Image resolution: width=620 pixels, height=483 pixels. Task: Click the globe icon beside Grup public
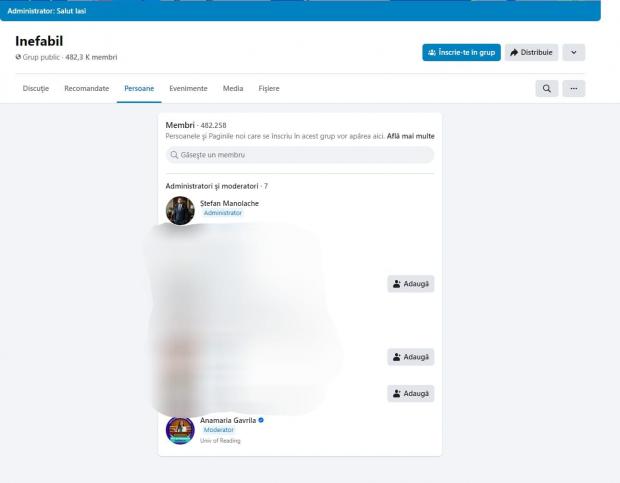[19, 57]
